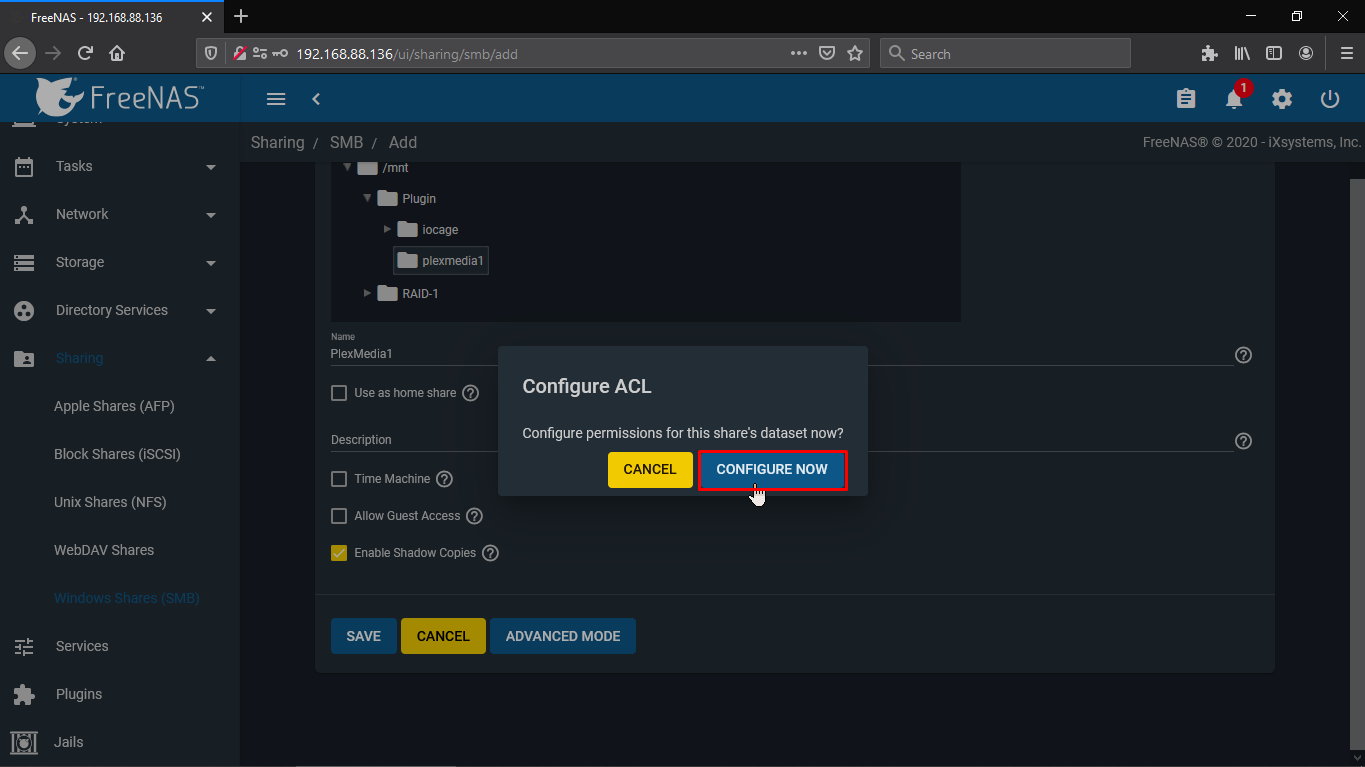Click the browser reload icon
1365x767 pixels.
tap(86, 54)
